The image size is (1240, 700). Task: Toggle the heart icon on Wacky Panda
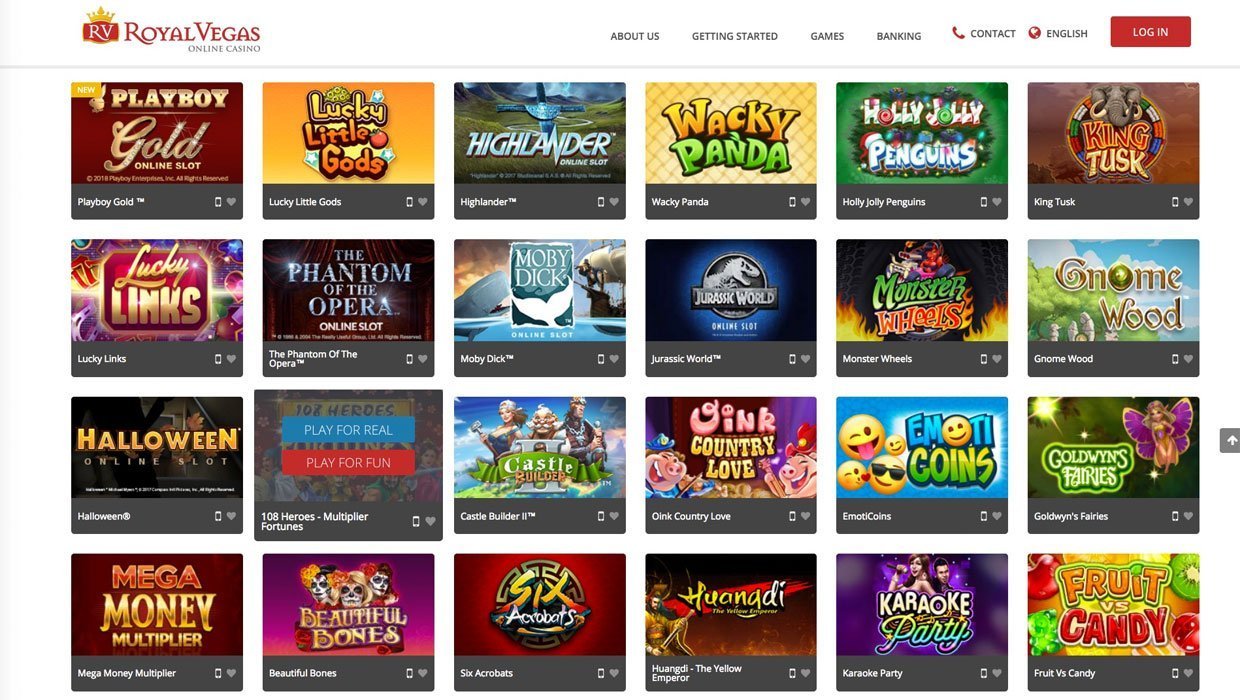pos(805,202)
